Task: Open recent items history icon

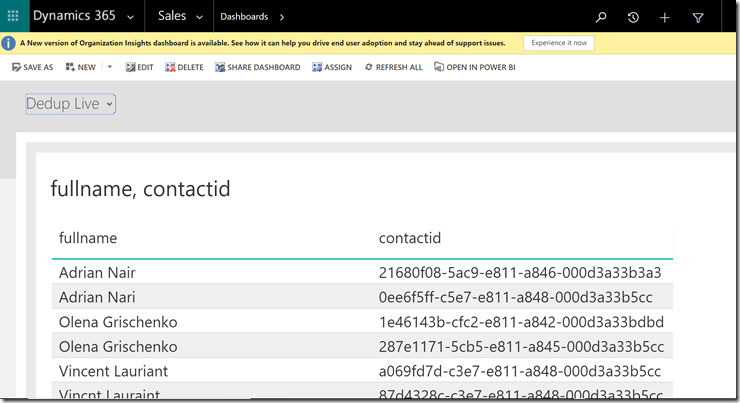Action: pos(633,17)
